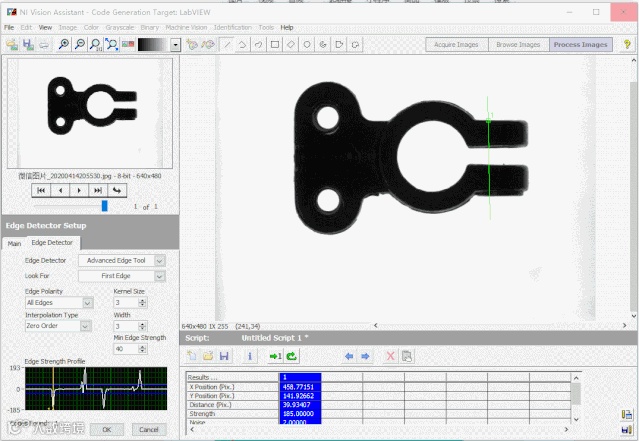Open the View menu

pyautogui.click(x=45, y=27)
